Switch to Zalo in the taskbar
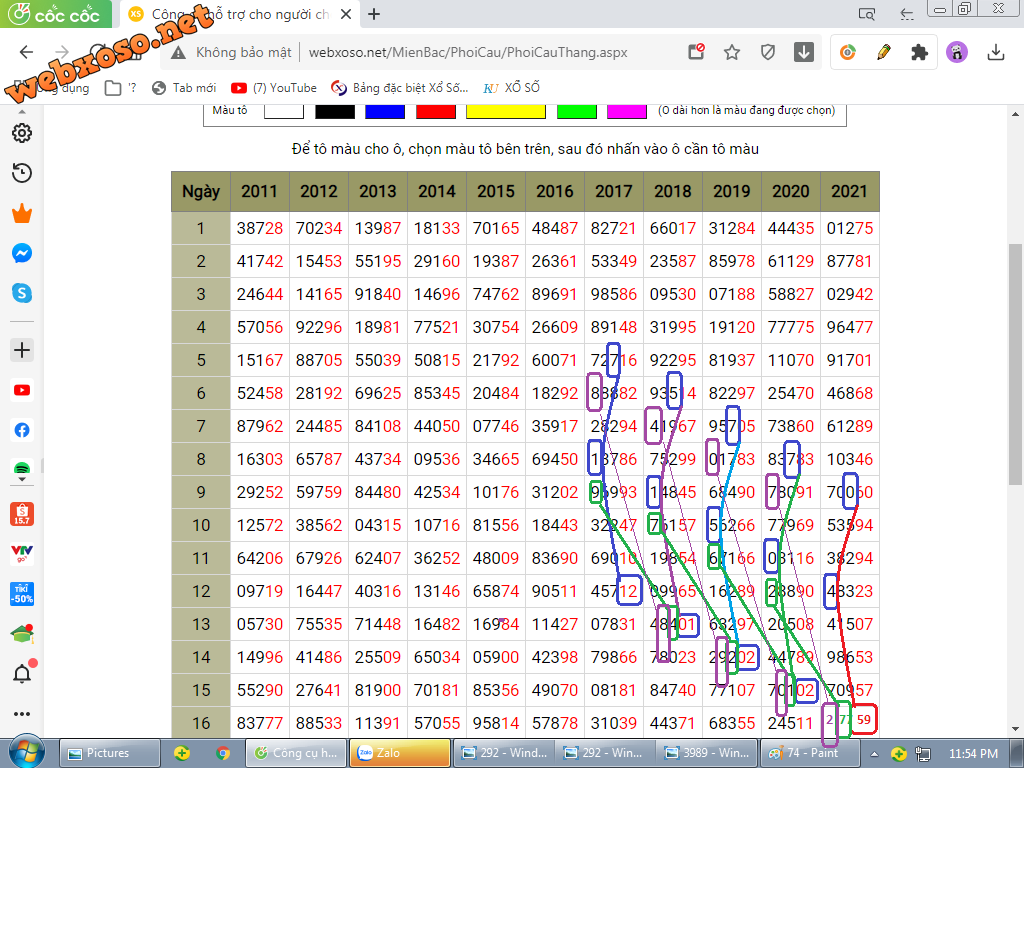The image size is (1036, 952). point(400,753)
